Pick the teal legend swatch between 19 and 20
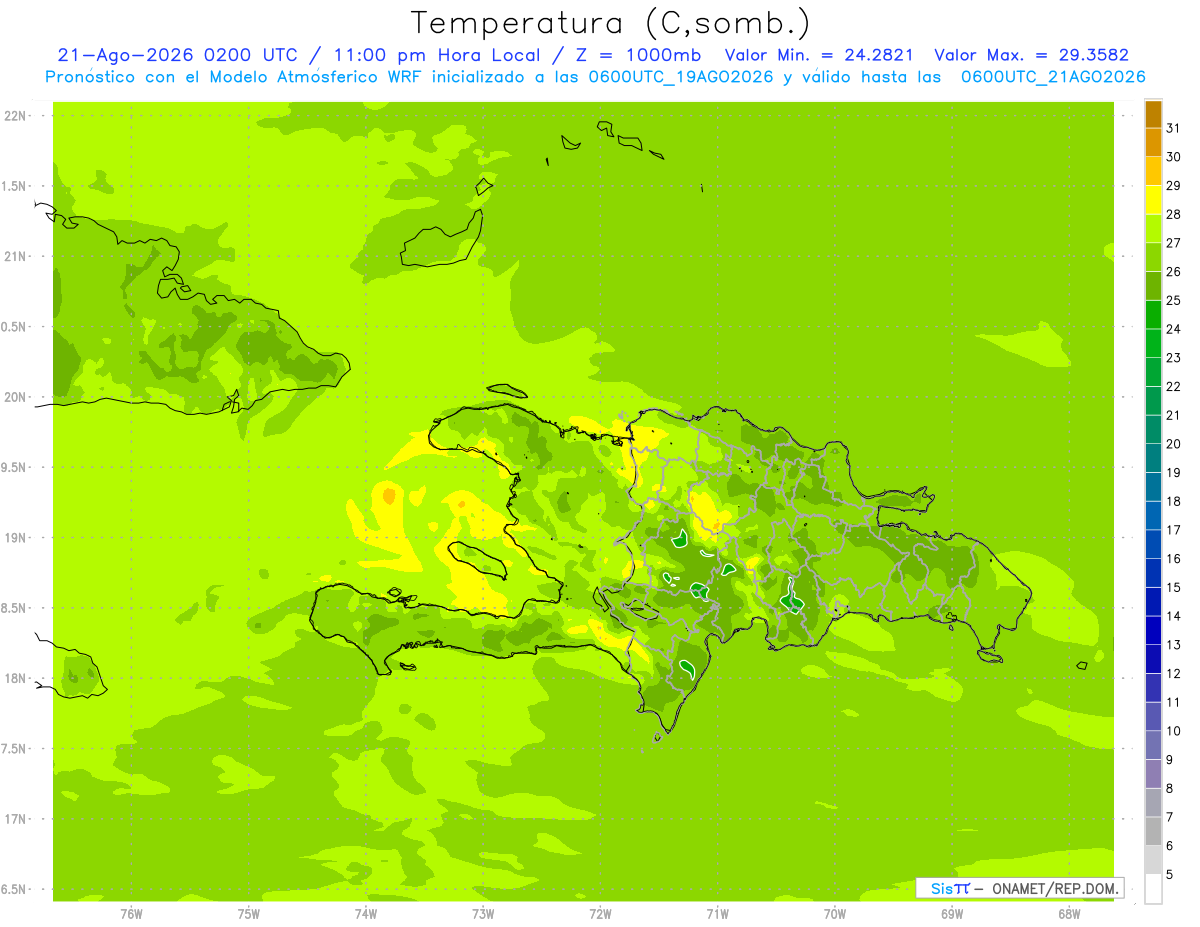The image size is (1200, 927). coord(1153,458)
